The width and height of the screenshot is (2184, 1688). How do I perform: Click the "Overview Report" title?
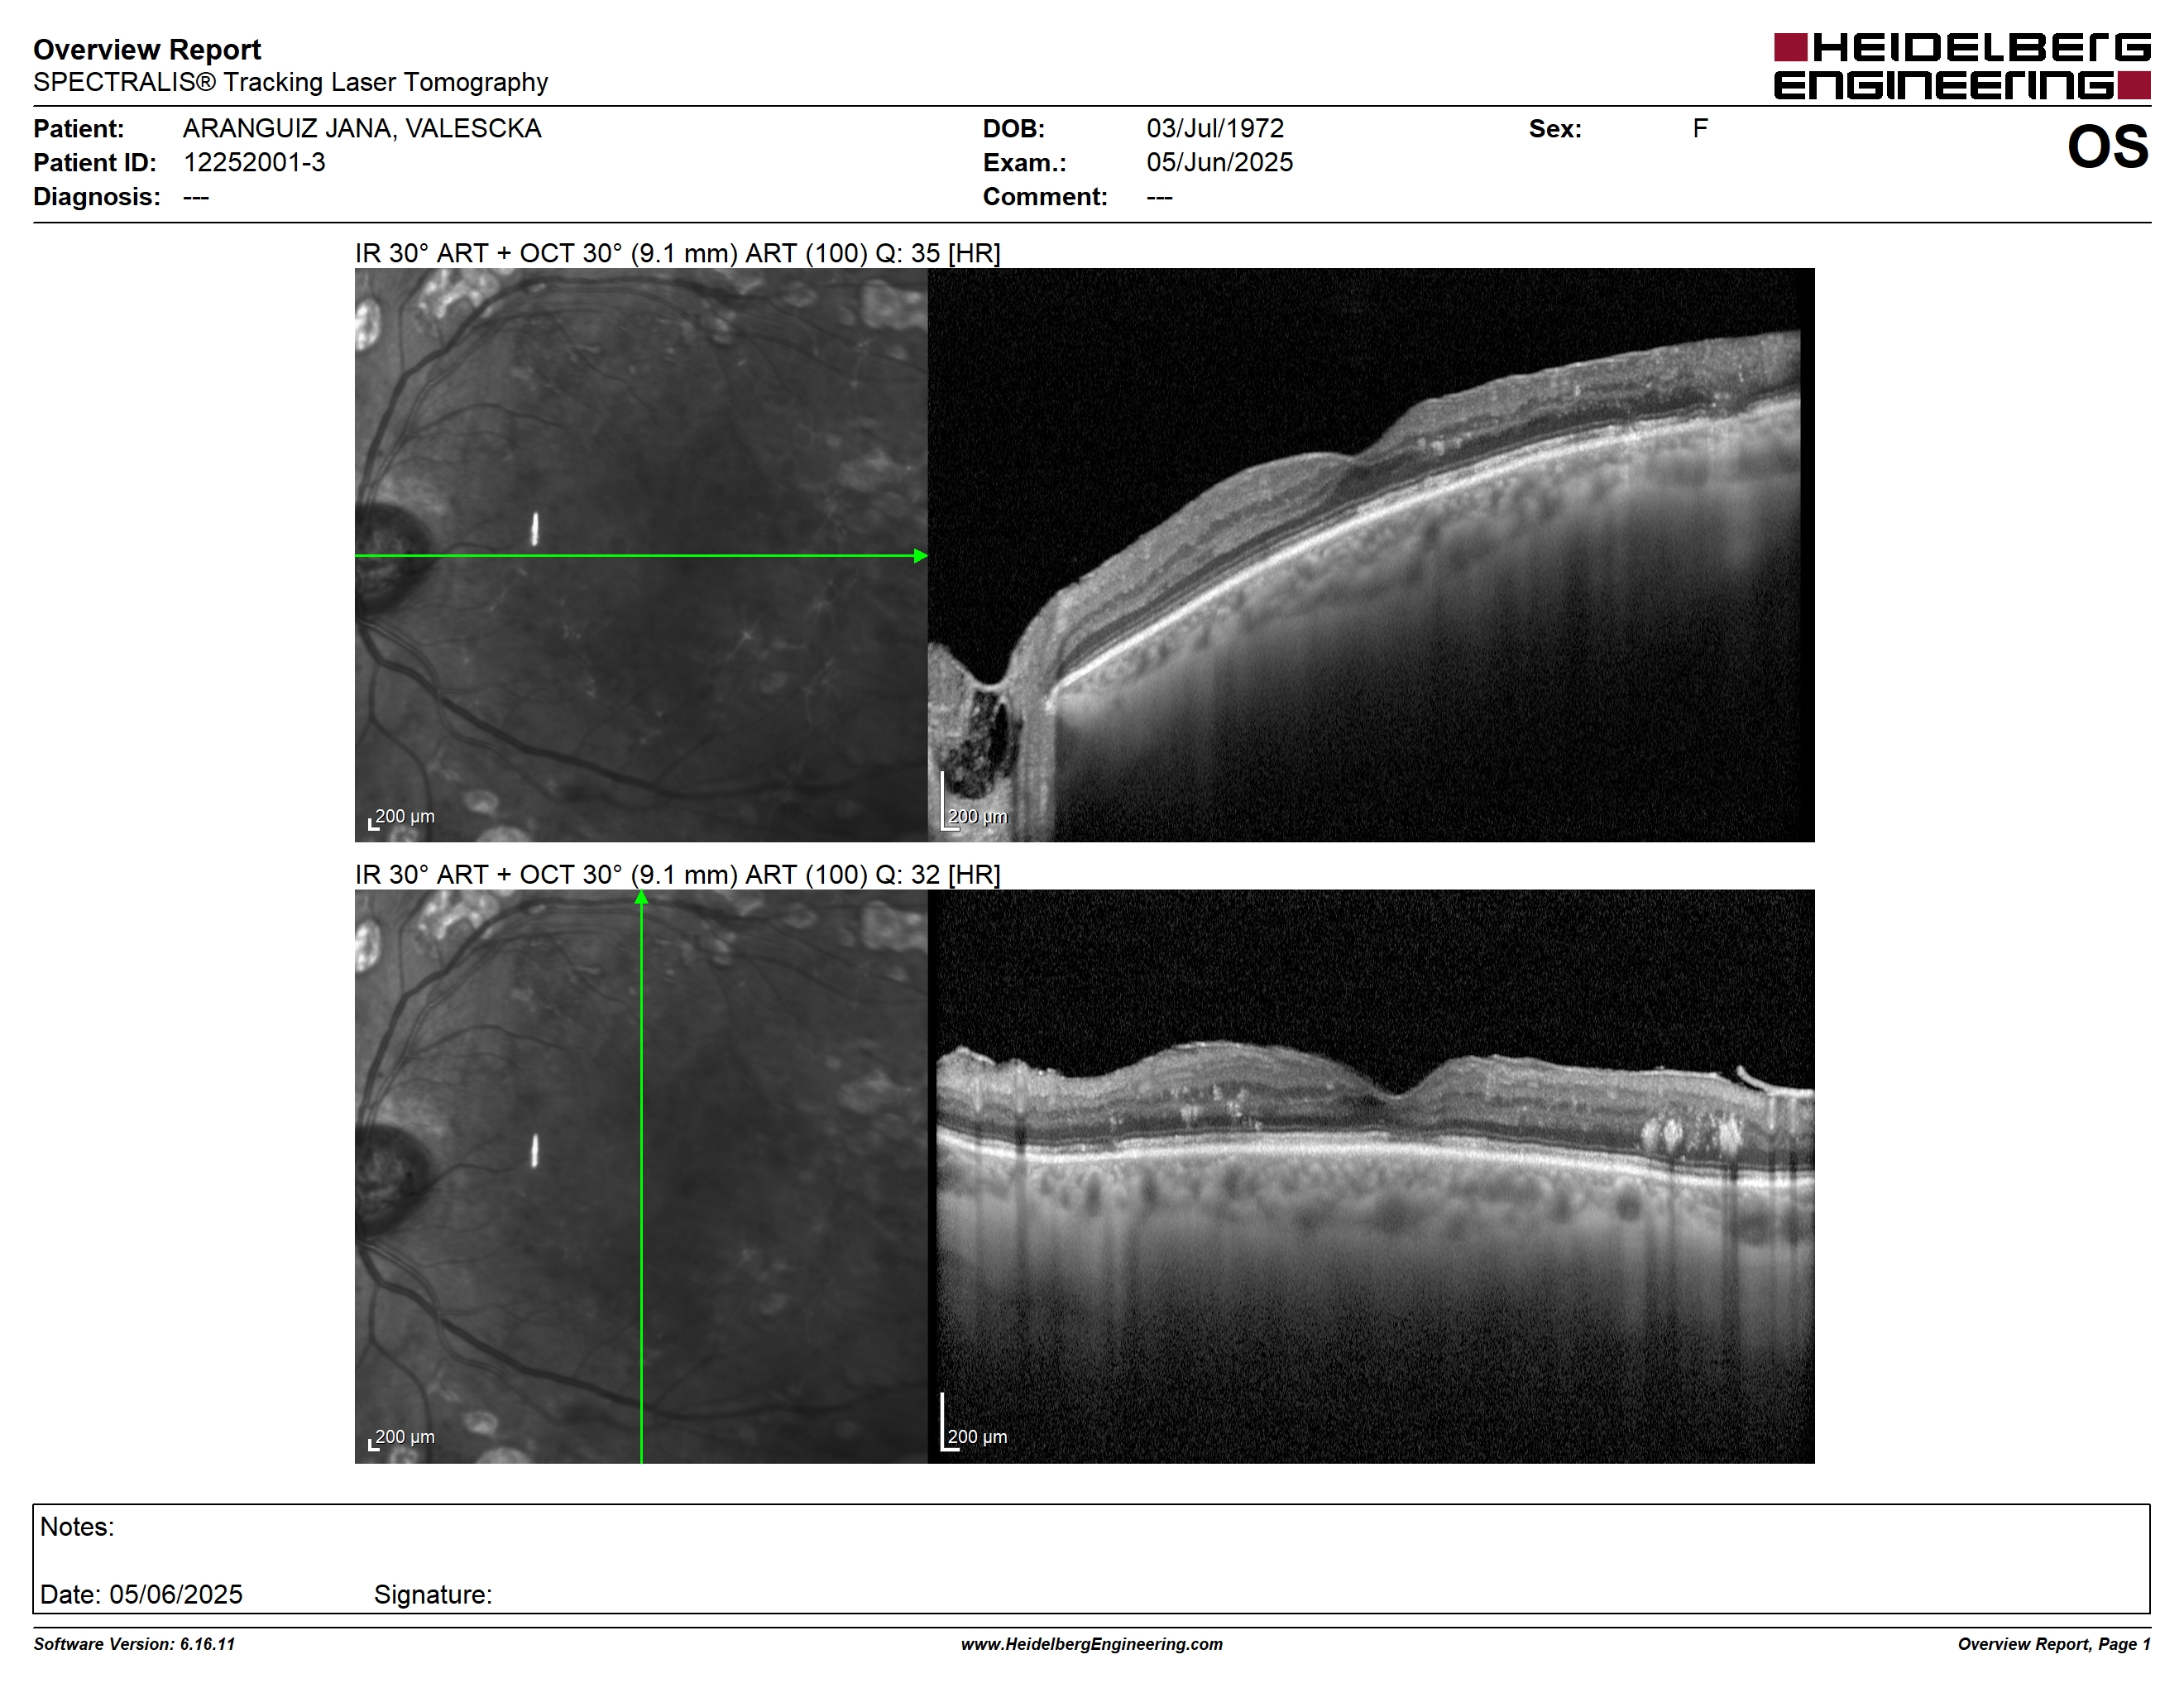click(x=147, y=49)
